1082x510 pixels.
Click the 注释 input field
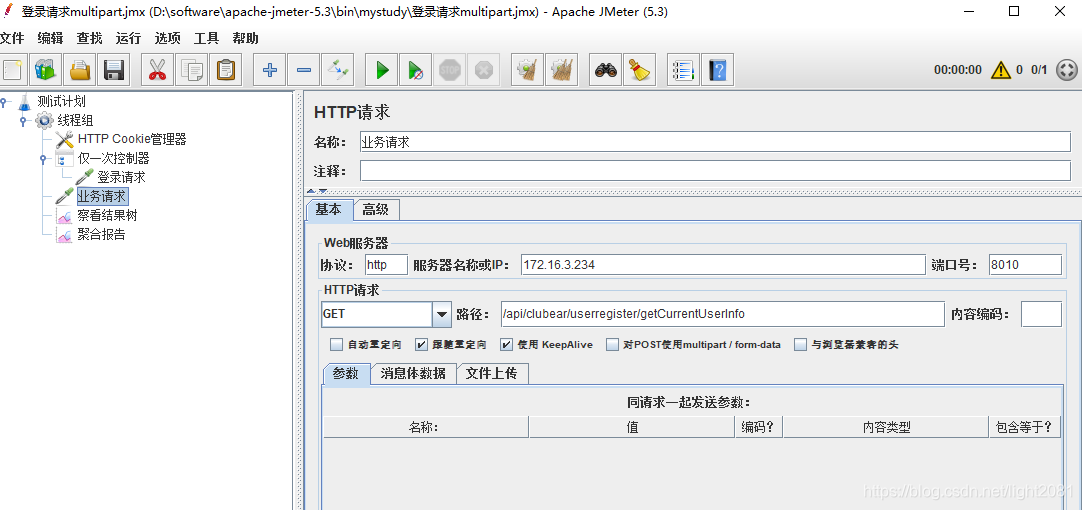[715, 170]
